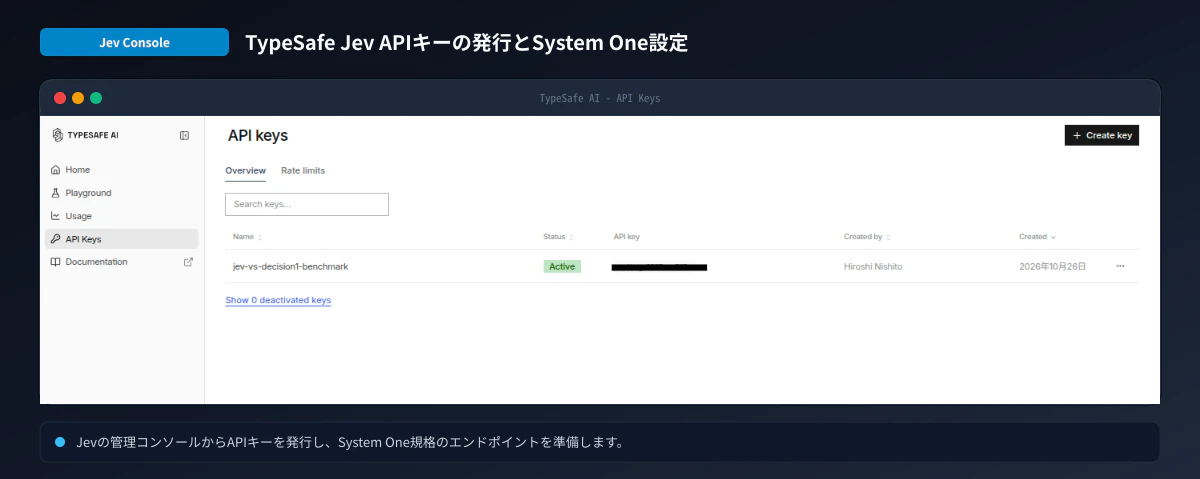The height and width of the screenshot is (479, 1200).
Task: Focus the Search keys input field
Action: tap(307, 204)
